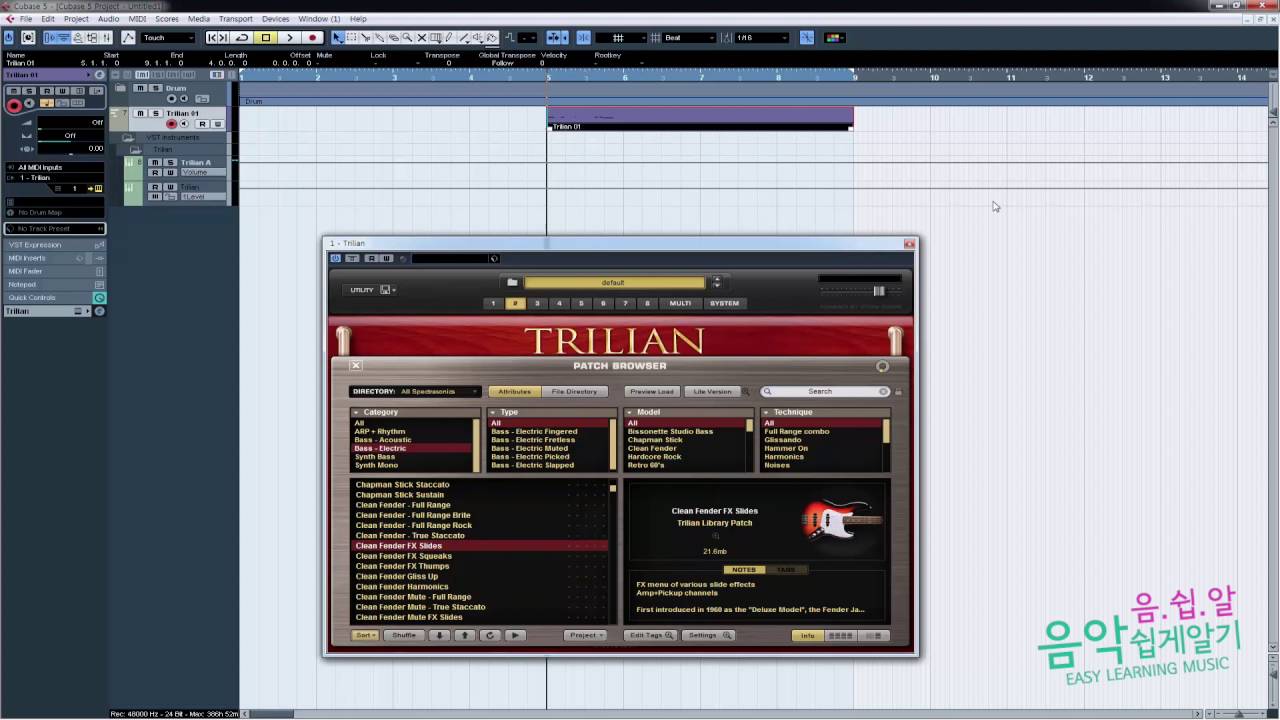Open the File menu
The width and height of the screenshot is (1280, 720).
pos(26,19)
